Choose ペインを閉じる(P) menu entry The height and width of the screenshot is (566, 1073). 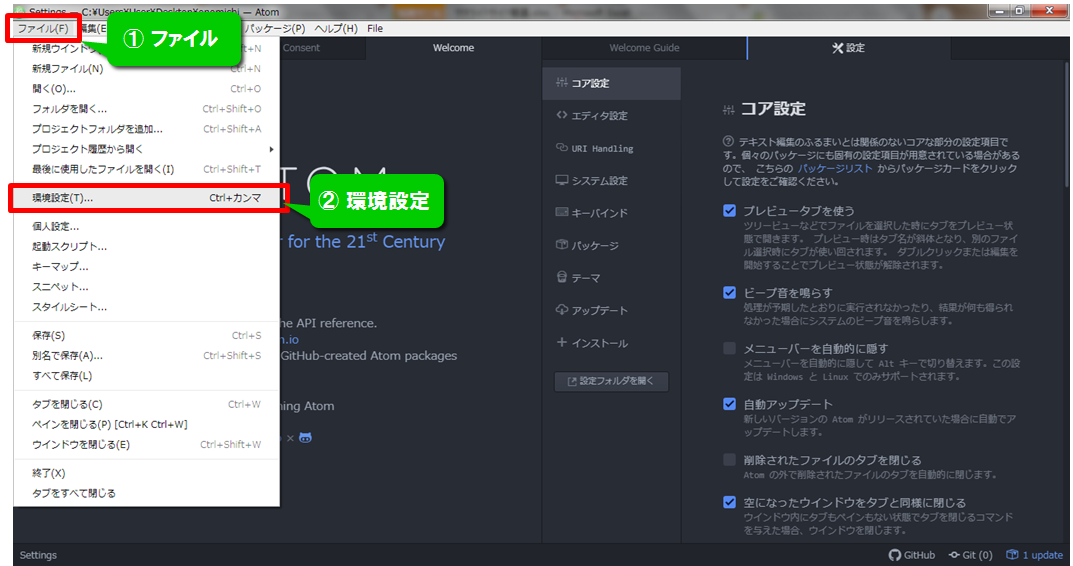tap(146, 424)
